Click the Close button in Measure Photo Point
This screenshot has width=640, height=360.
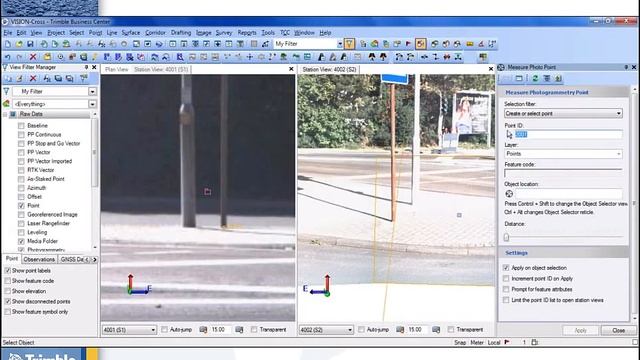pyautogui.click(x=618, y=330)
